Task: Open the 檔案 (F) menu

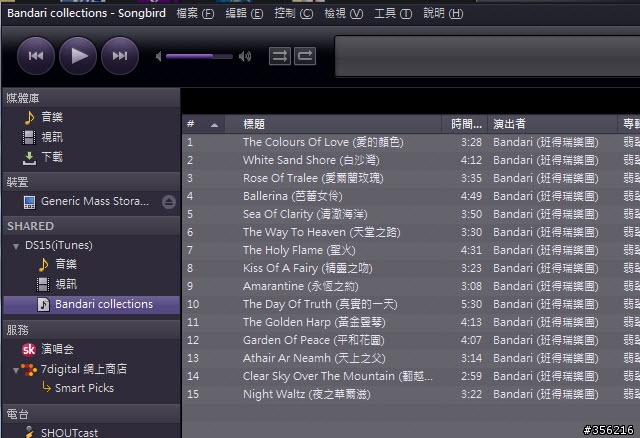Action: pos(195,13)
